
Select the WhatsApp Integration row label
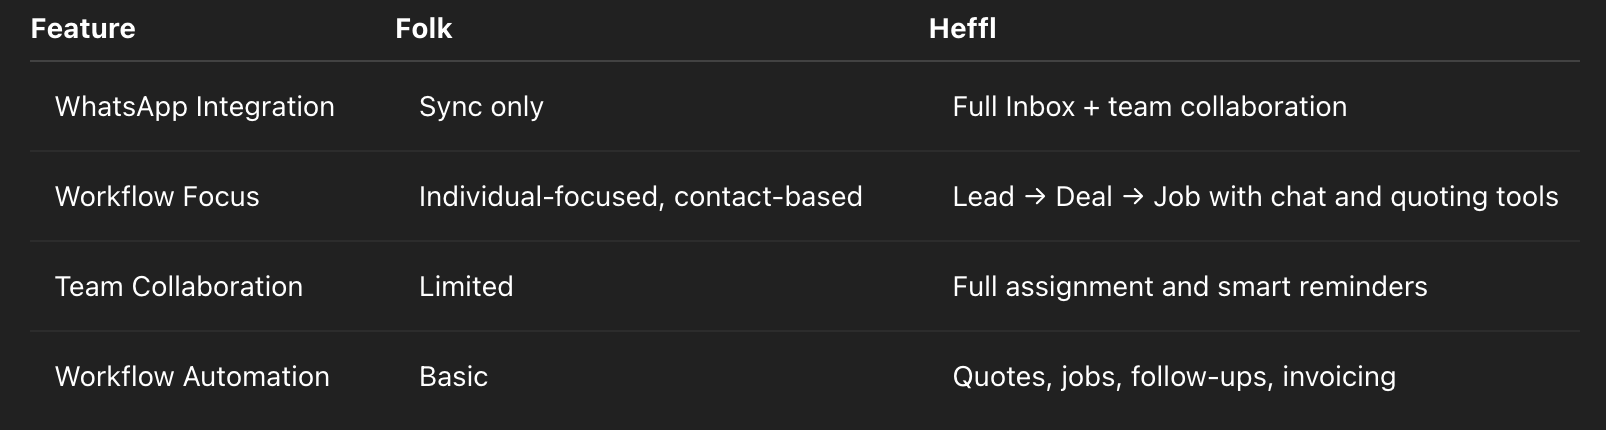coord(195,106)
